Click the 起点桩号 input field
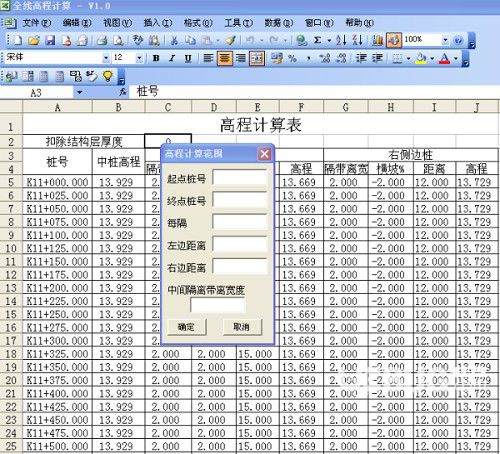Screen dimensions: 500x454 click(x=240, y=178)
